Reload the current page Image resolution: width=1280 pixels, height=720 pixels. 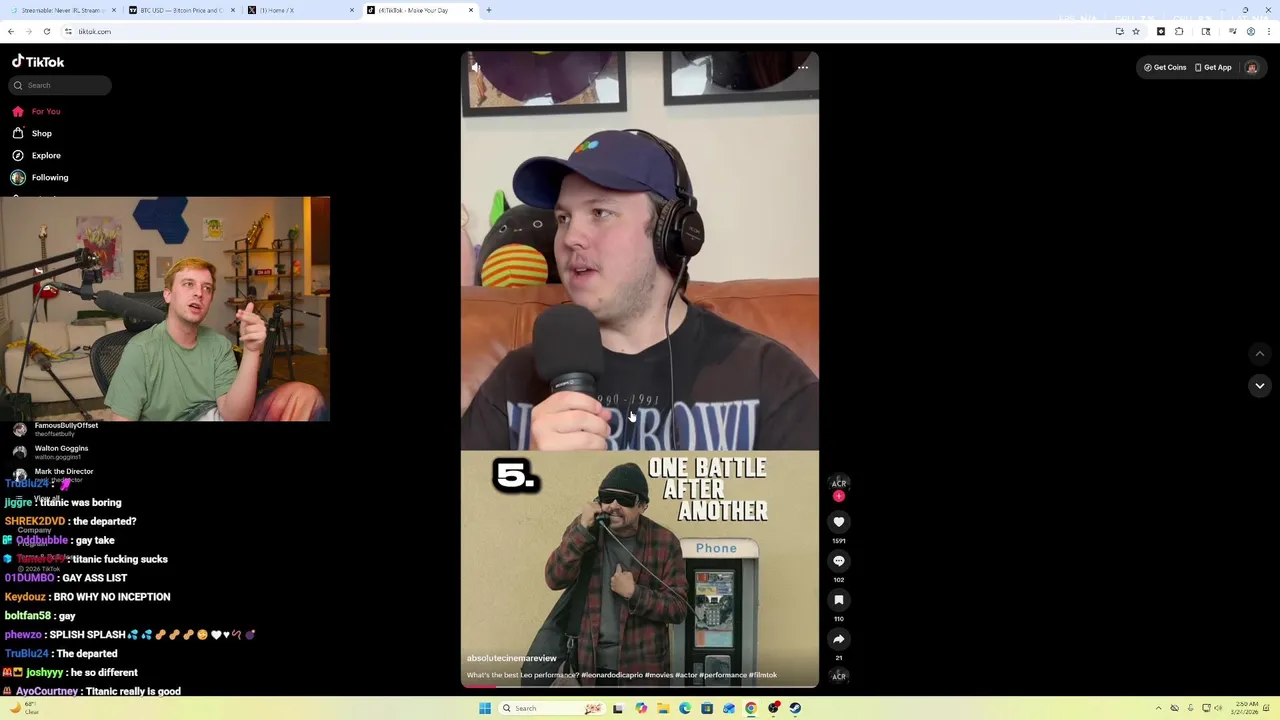46,31
